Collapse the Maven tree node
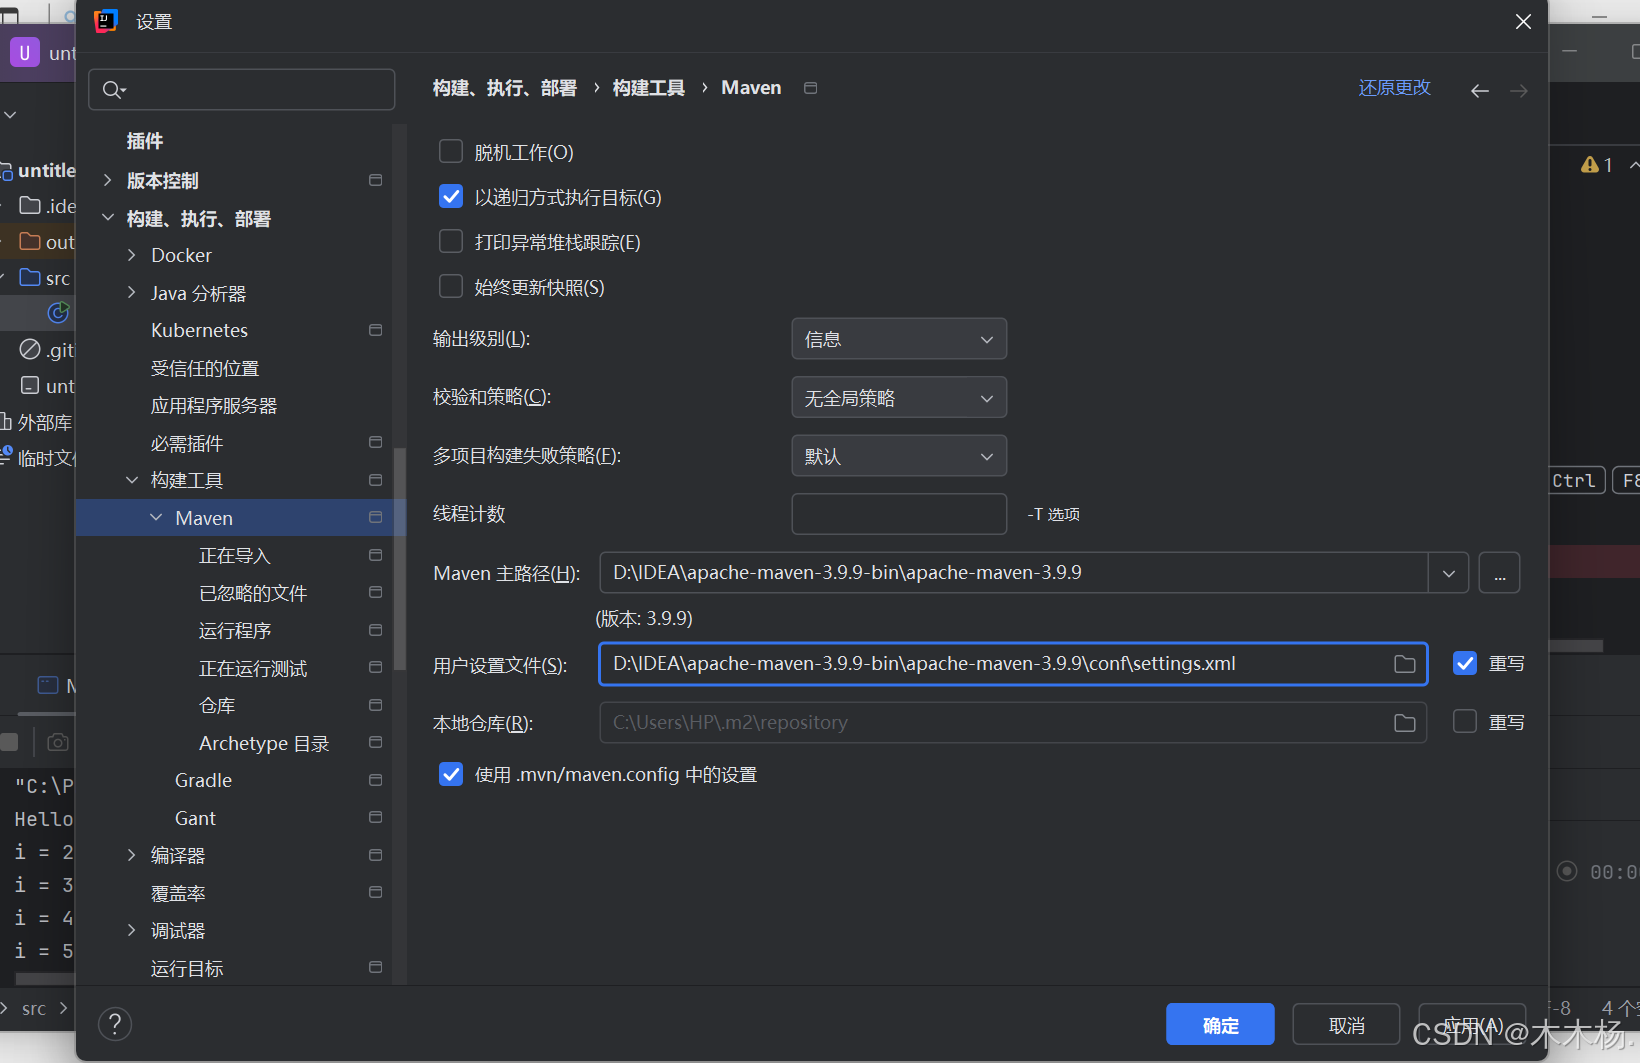Viewport: 1640px width, 1063px height. (x=156, y=517)
